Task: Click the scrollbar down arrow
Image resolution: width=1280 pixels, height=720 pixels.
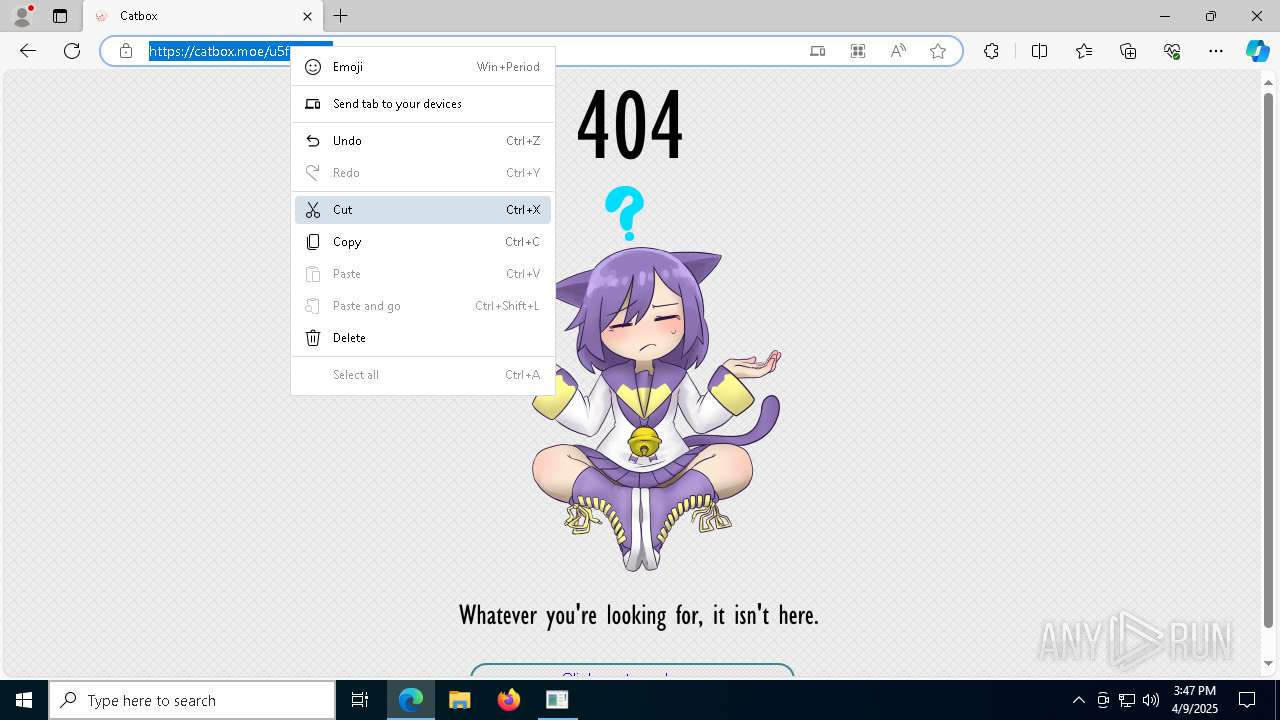Action: pos(1268,664)
